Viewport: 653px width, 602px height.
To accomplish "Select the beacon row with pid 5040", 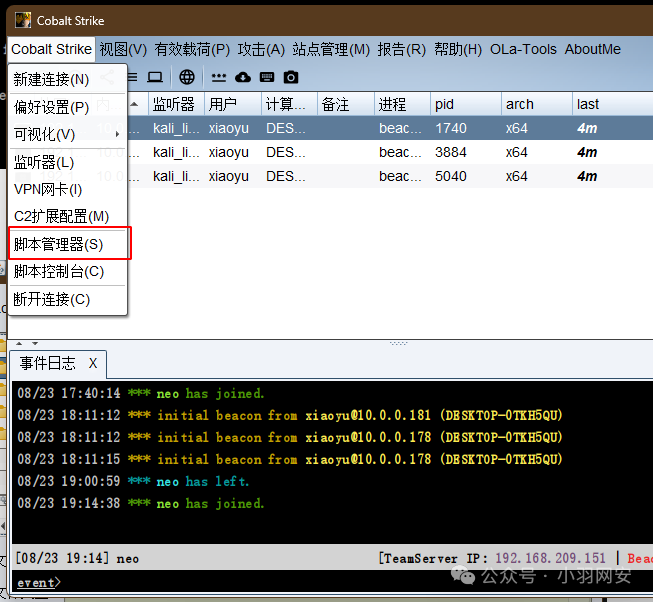I will (390, 176).
